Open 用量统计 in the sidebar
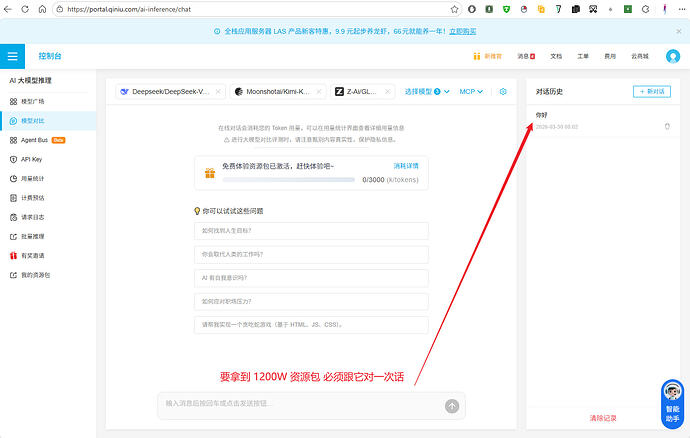 tap(33, 178)
